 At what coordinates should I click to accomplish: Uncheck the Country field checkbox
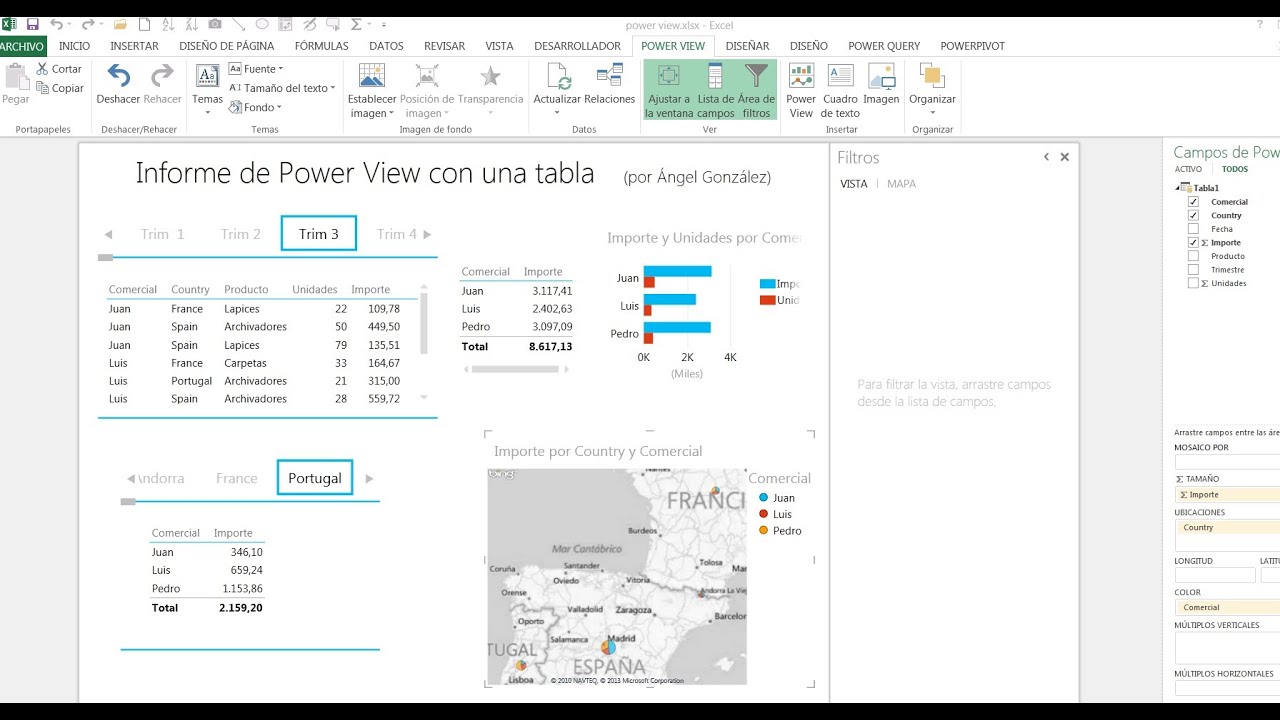click(x=1193, y=215)
